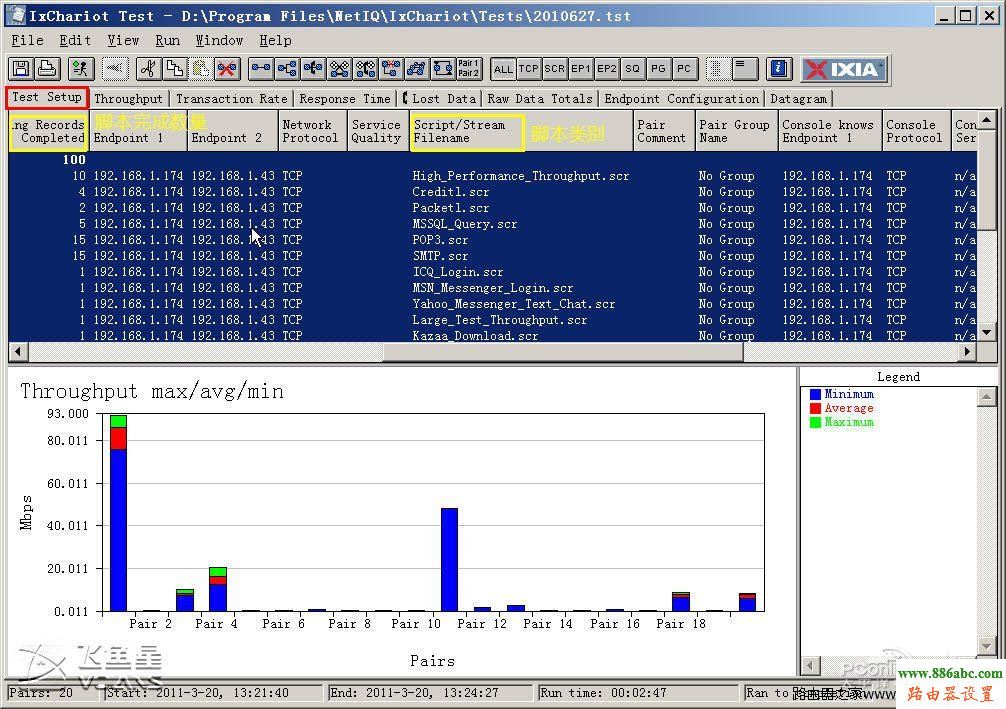Toggle the SCR script grouping button
The image size is (1006, 709).
[554, 69]
